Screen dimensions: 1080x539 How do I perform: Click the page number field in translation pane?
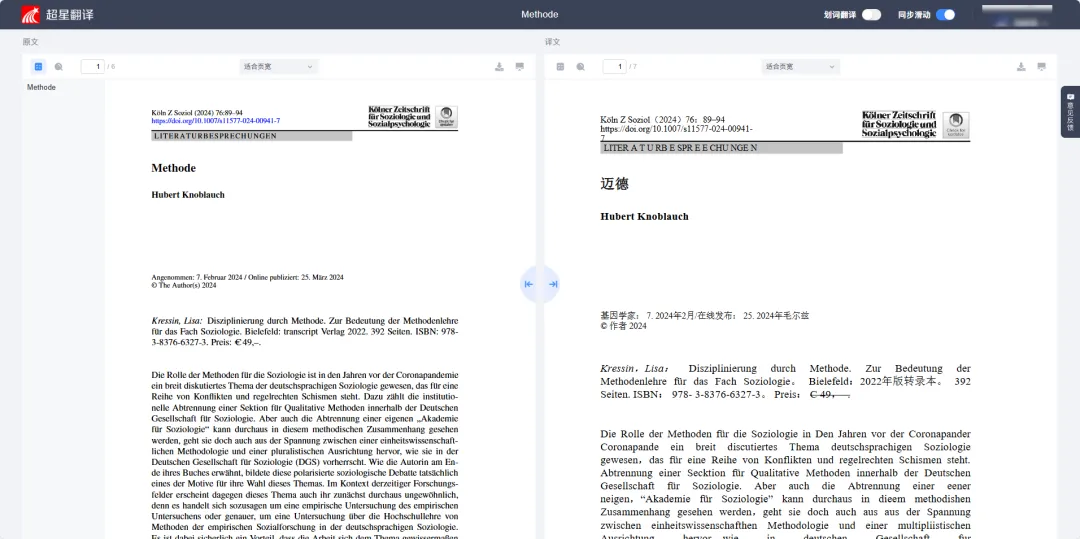pos(614,67)
